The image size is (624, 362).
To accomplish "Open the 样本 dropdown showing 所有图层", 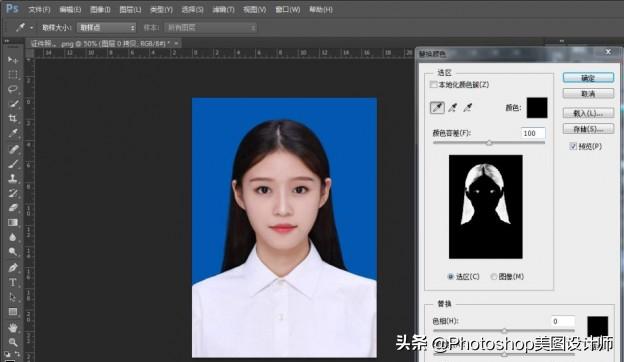I will coord(211,27).
